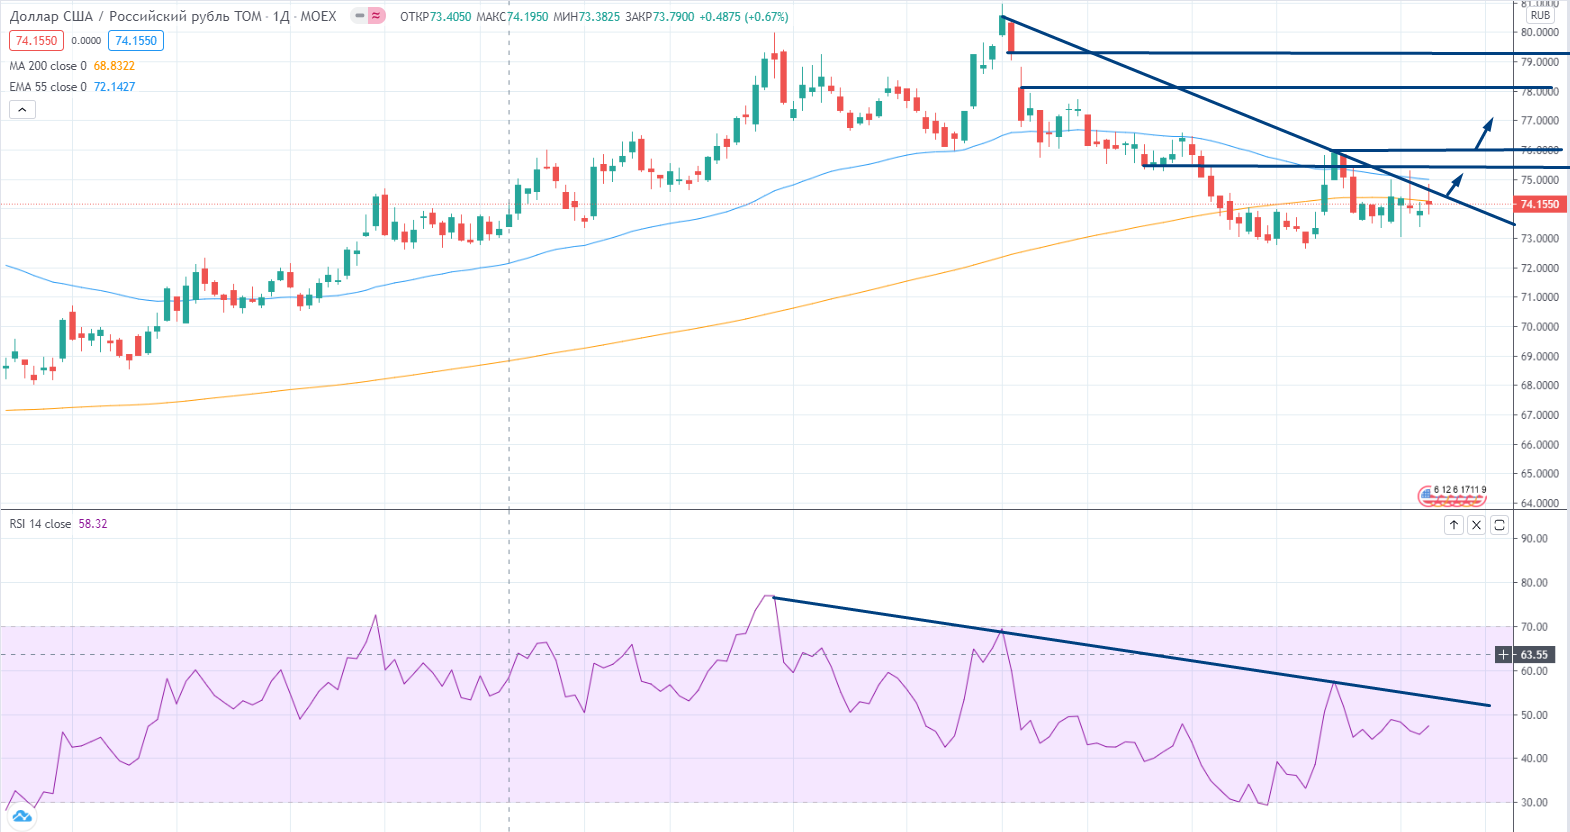Select the descending trend line on the RSI pane
The width and height of the screenshot is (1570, 832).
pos(1132,652)
